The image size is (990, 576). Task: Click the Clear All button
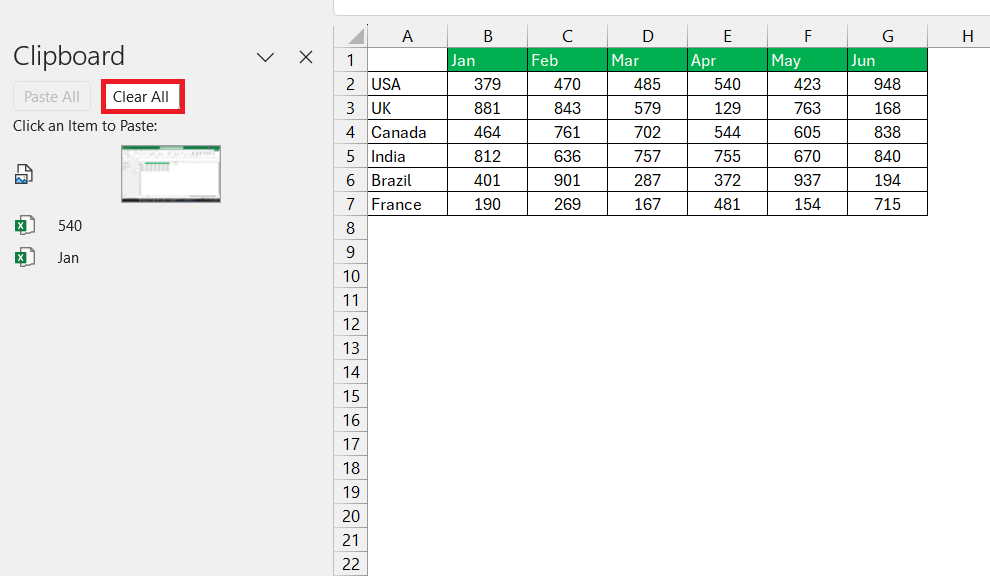click(x=141, y=97)
